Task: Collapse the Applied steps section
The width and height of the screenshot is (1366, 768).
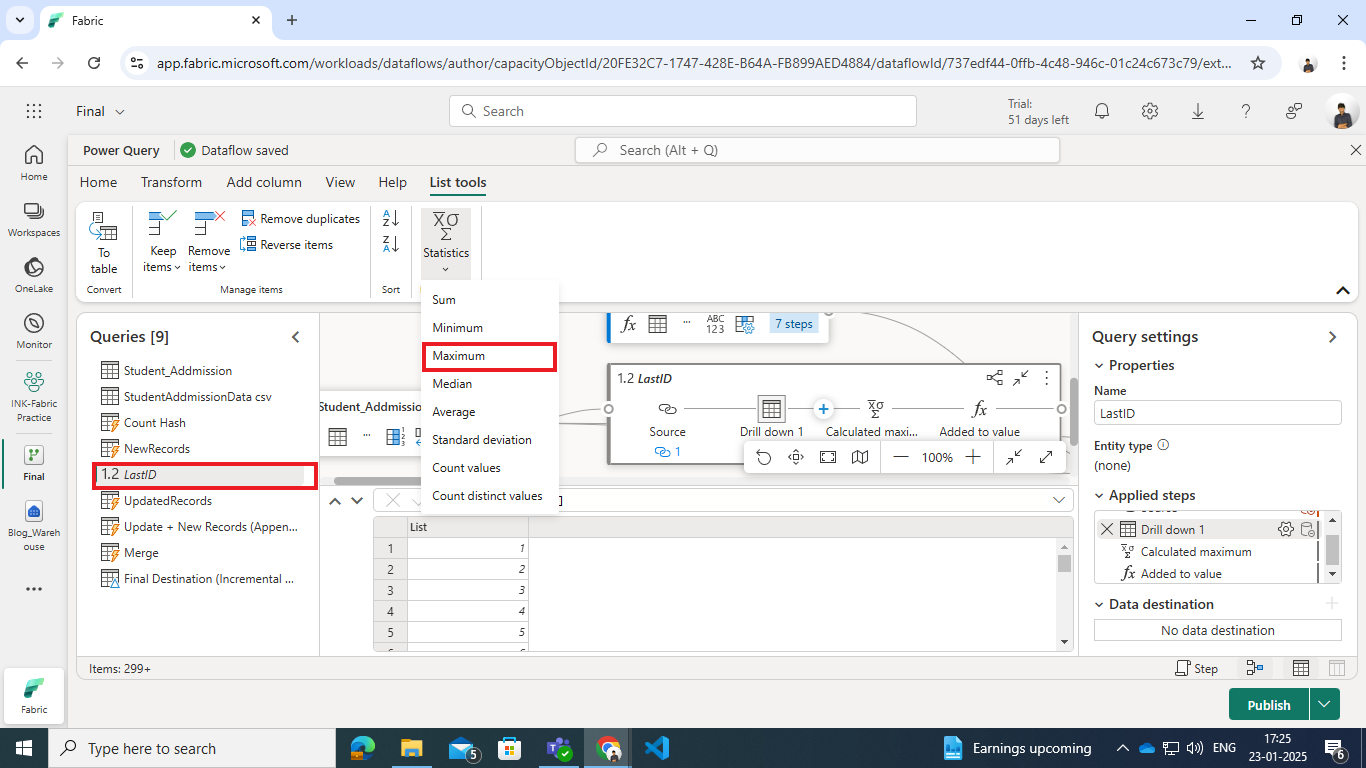Action: pyautogui.click(x=1099, y=496)
